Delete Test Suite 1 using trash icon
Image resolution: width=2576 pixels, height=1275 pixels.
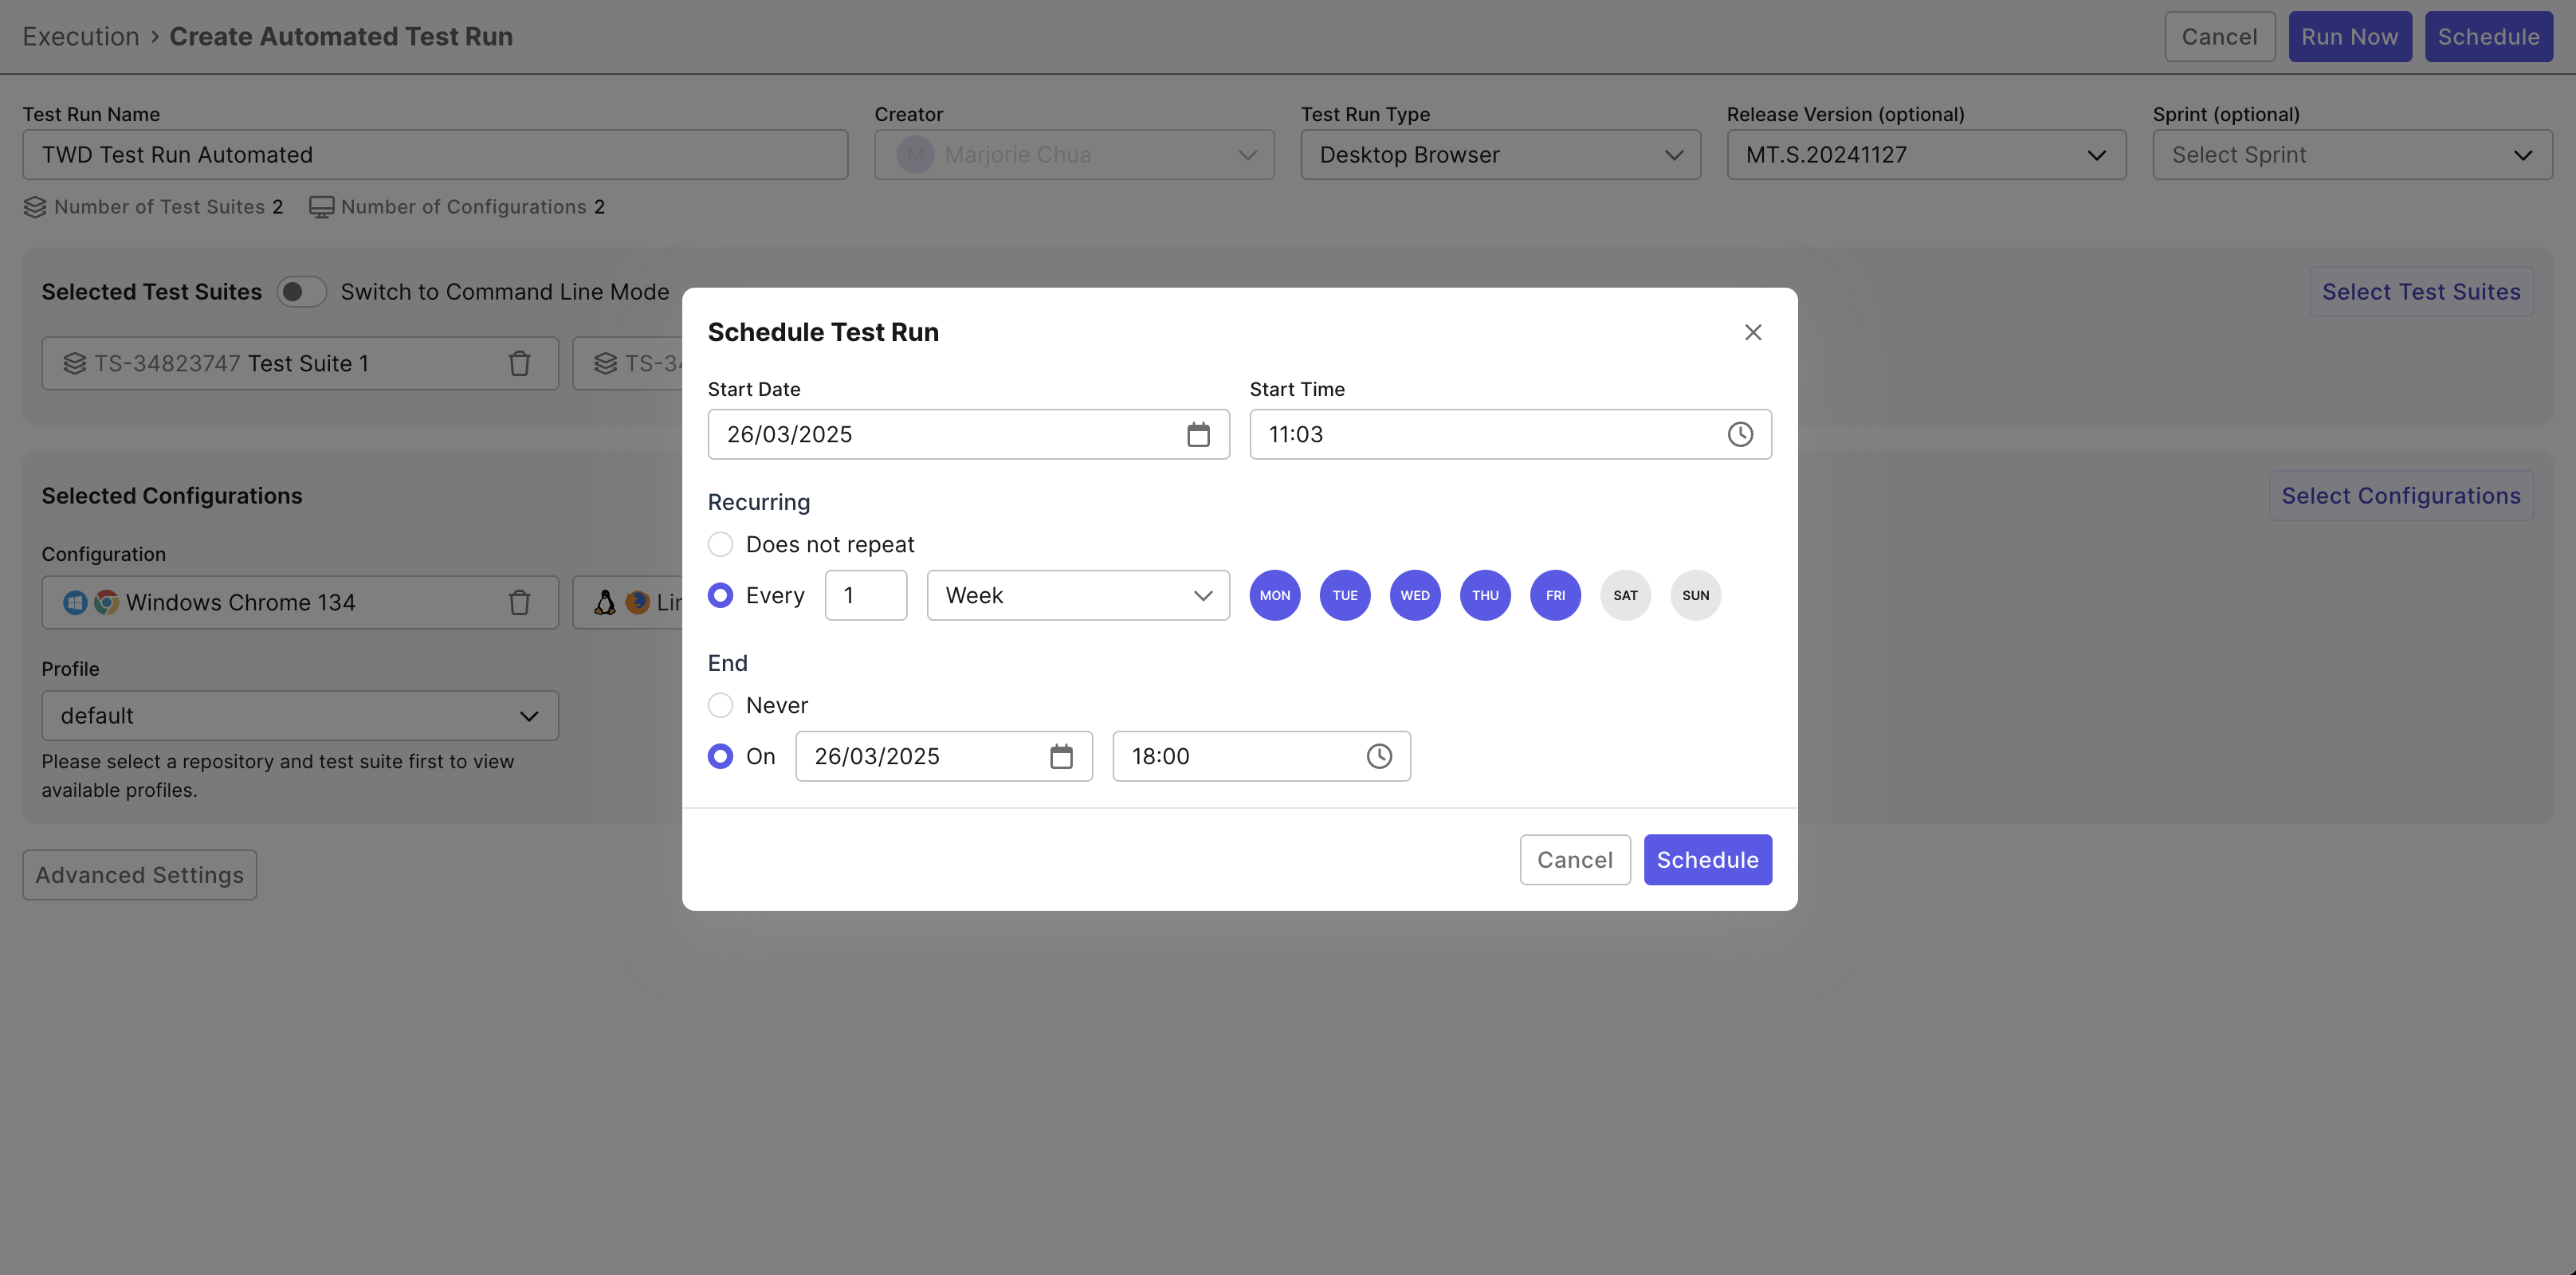tap(519, 363)
